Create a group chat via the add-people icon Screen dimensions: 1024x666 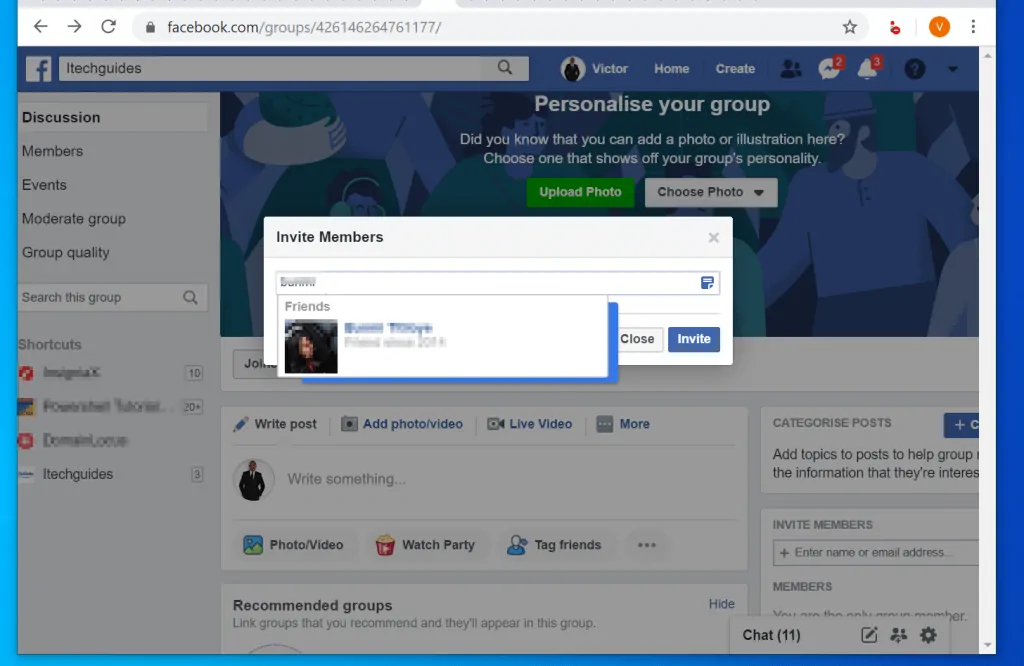(x=898, y=635)
